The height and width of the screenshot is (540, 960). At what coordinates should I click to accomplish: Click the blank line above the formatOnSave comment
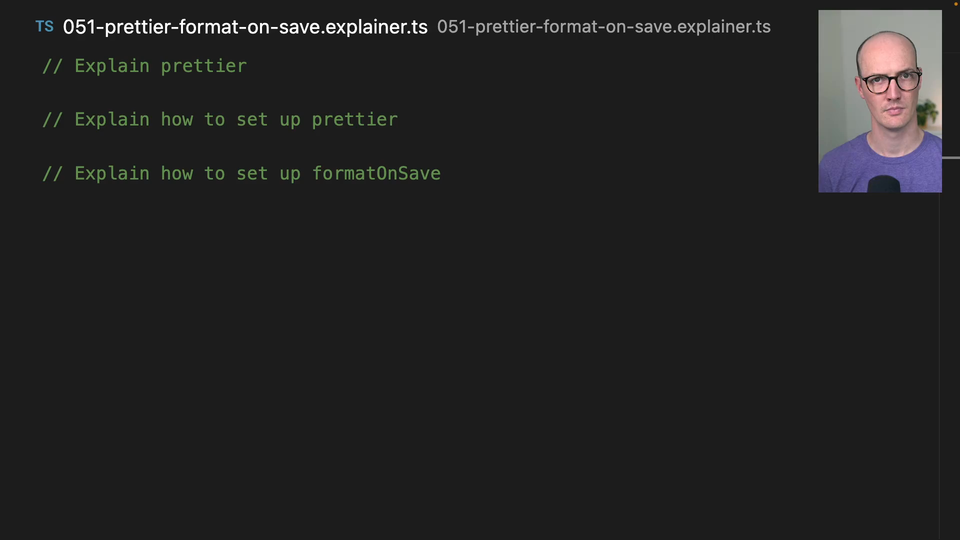[x=300, y=146]
